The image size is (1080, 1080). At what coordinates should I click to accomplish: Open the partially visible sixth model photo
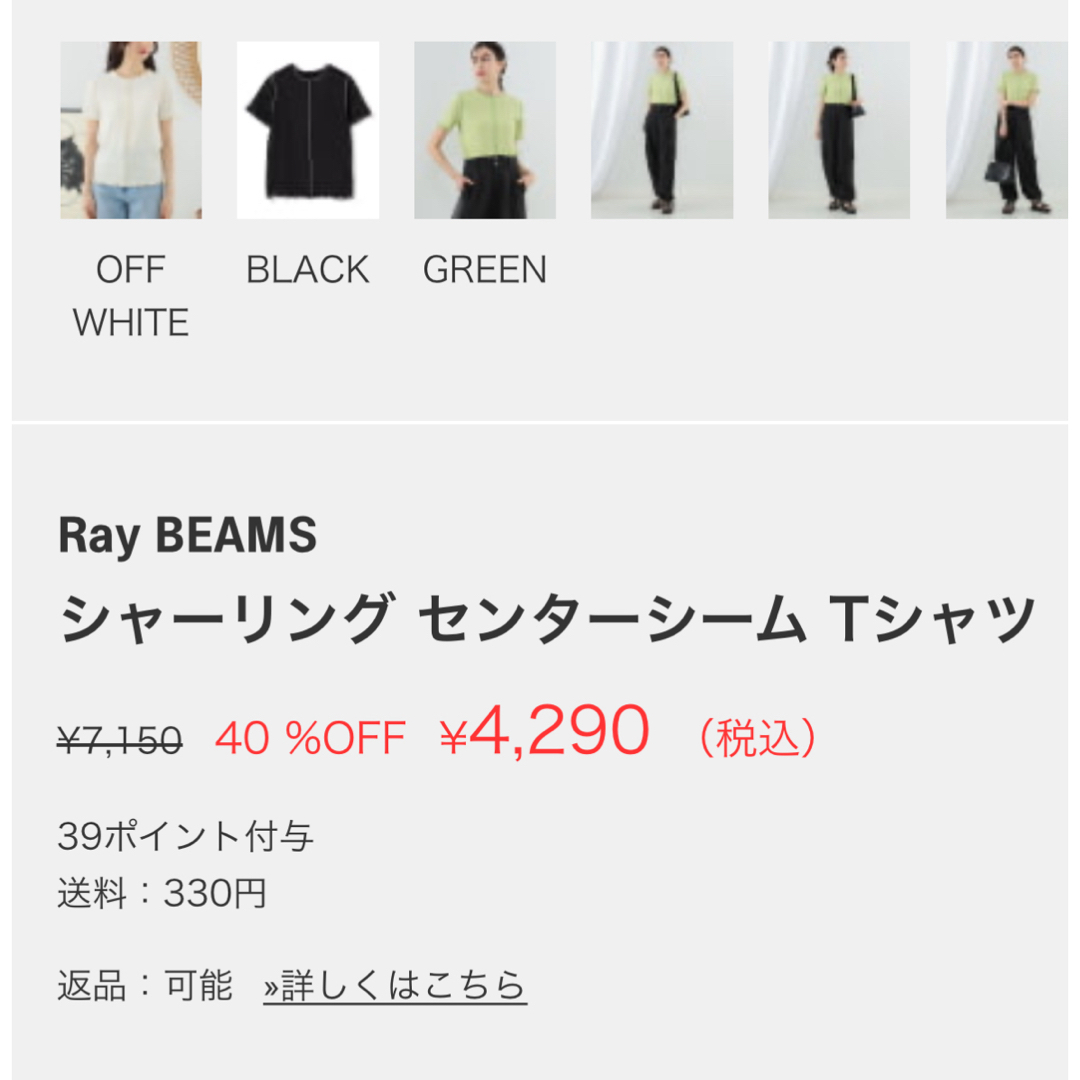1006,130
